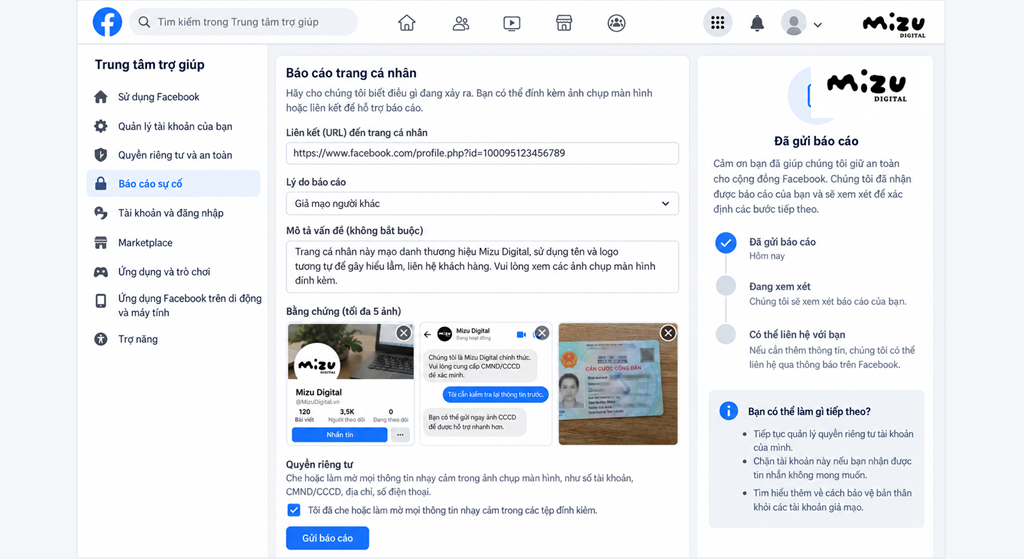This screenshot has width=1024, height=559.
Task: Open 'Trợ năng' accessibility section
Action: 138,339
